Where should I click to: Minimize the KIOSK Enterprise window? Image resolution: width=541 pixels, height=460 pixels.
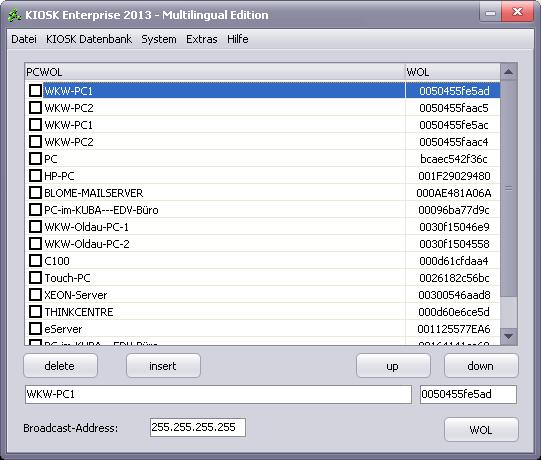(x=490, y=13)
